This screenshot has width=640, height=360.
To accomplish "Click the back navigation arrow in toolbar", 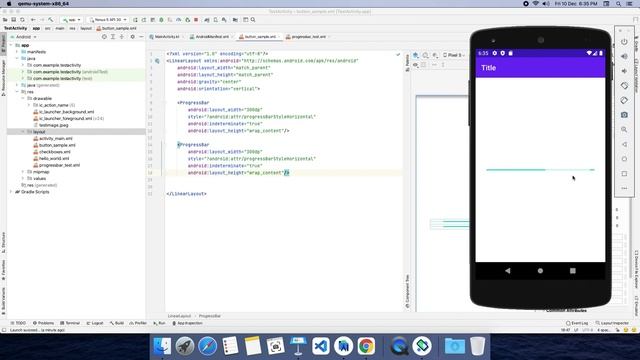I will point(33,20).
